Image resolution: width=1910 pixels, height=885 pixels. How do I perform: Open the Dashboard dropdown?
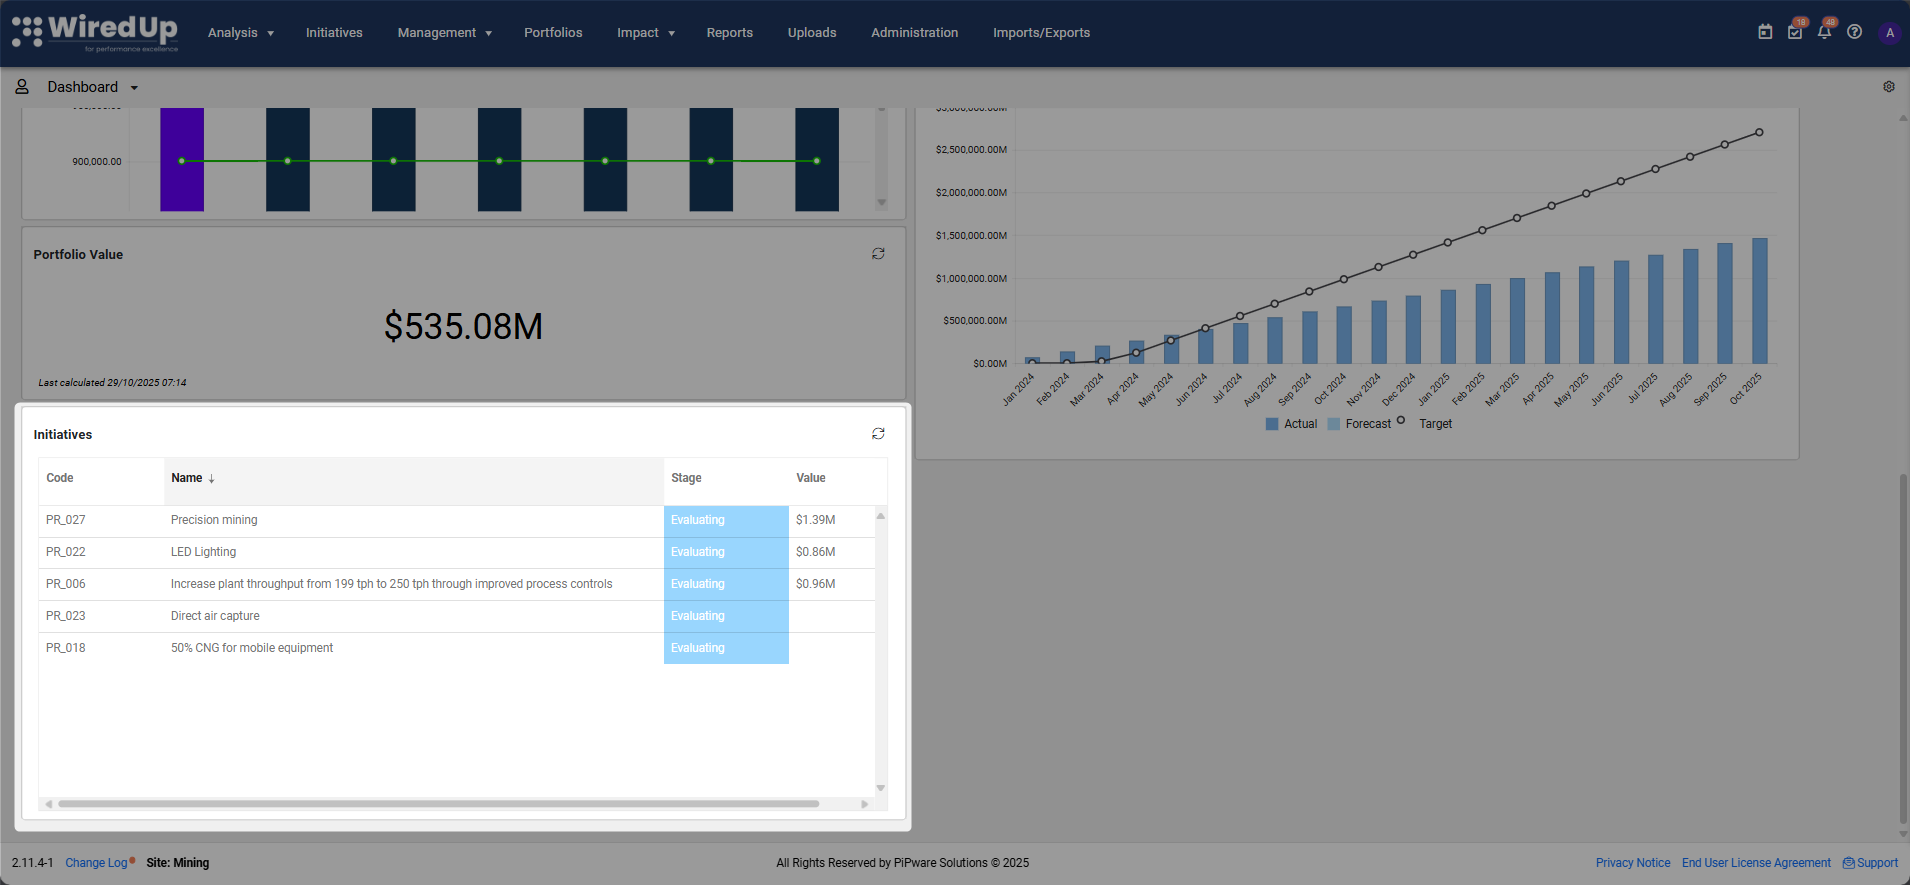click(92, 87)
